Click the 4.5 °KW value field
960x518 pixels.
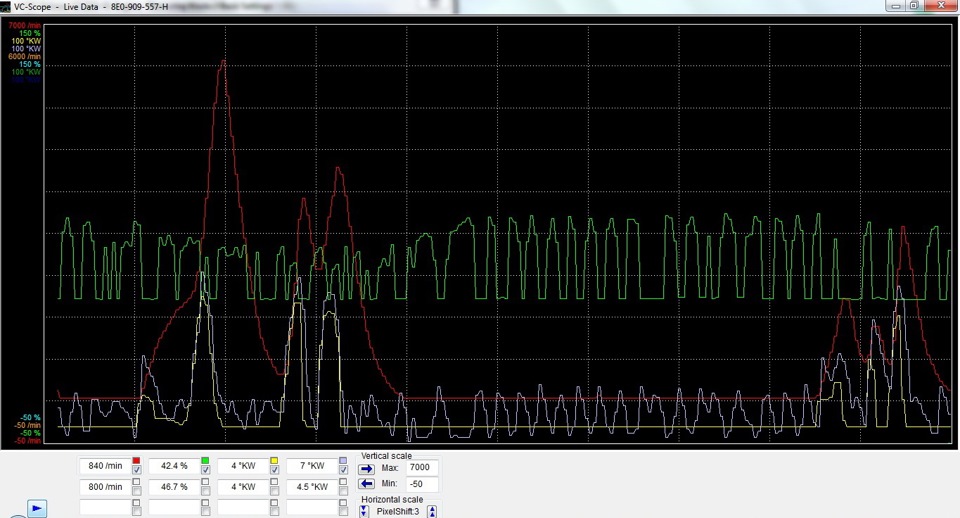[x=312, y=487]
